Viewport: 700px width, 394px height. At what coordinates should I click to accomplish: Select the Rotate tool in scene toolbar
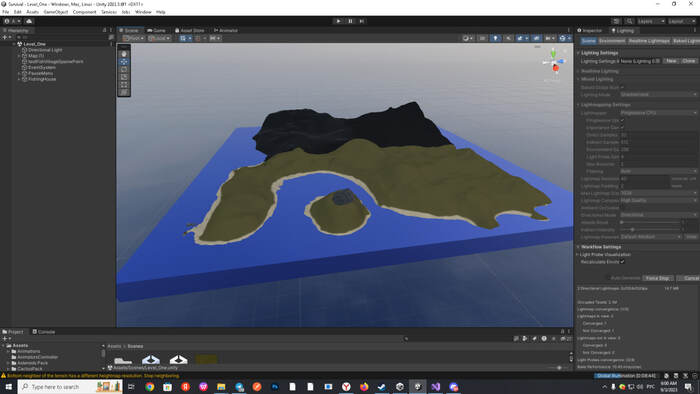[x=124, y=69]
